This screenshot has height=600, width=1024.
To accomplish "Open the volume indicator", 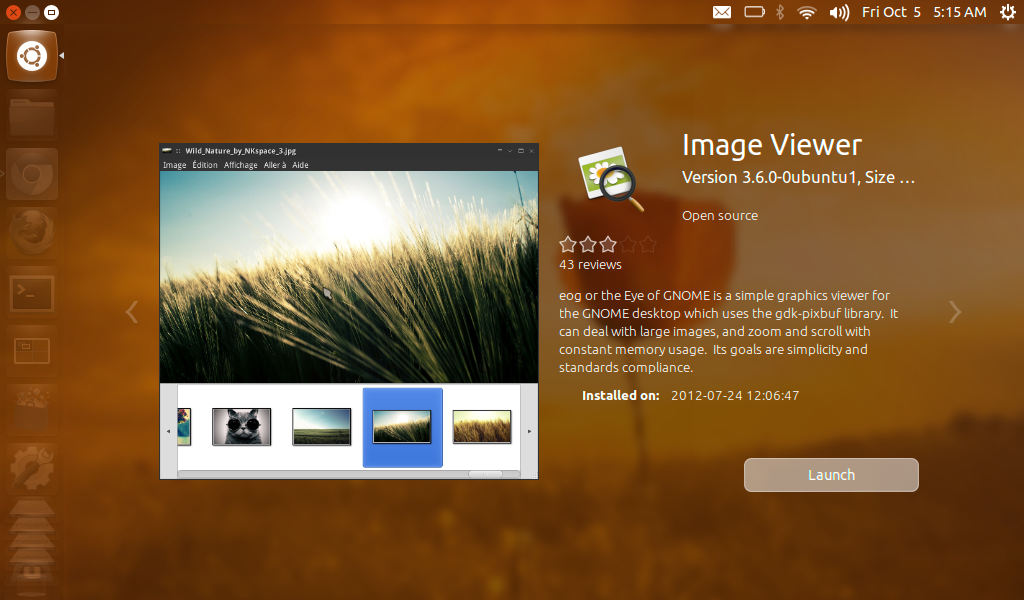I will click(x=838, y=12).
